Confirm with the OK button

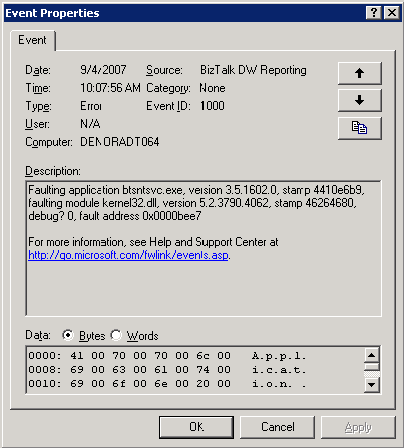click(x=196, y=427)
